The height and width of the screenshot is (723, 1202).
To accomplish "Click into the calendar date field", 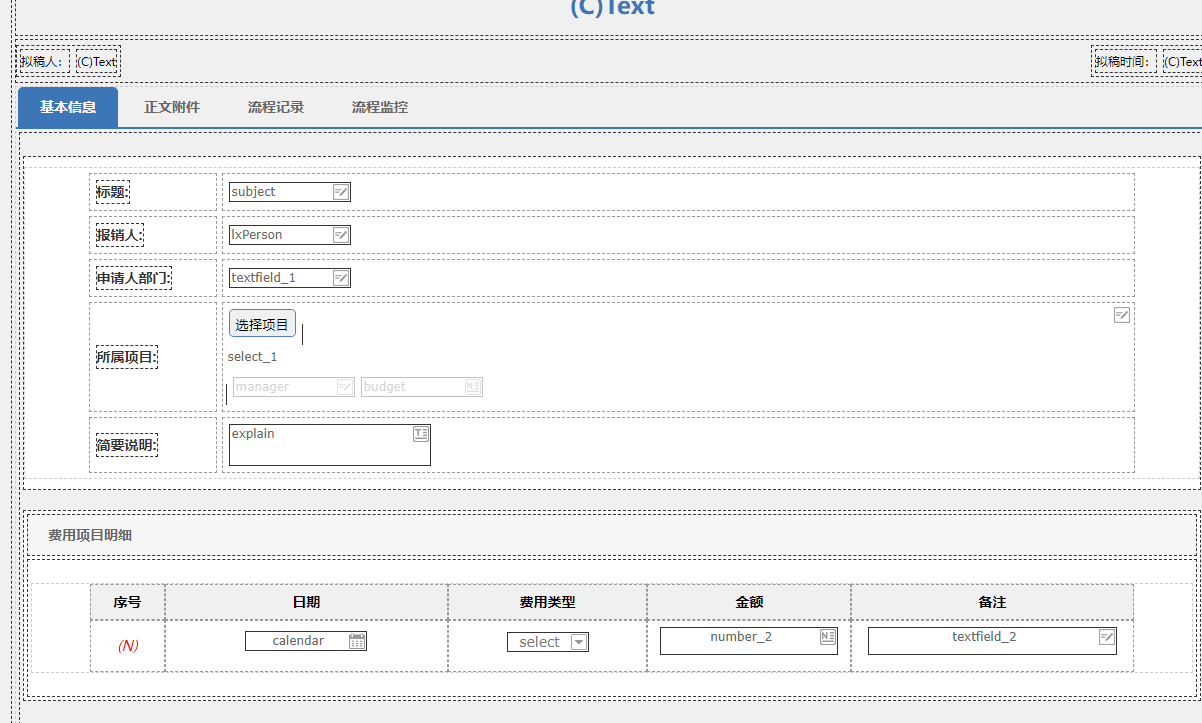I will tap(306, 641).
